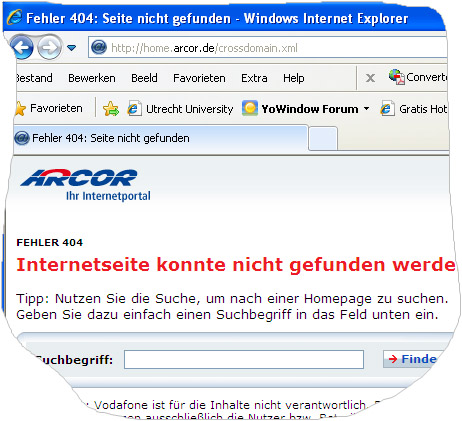Close the toolbar with the X icon

coord(370,78)
